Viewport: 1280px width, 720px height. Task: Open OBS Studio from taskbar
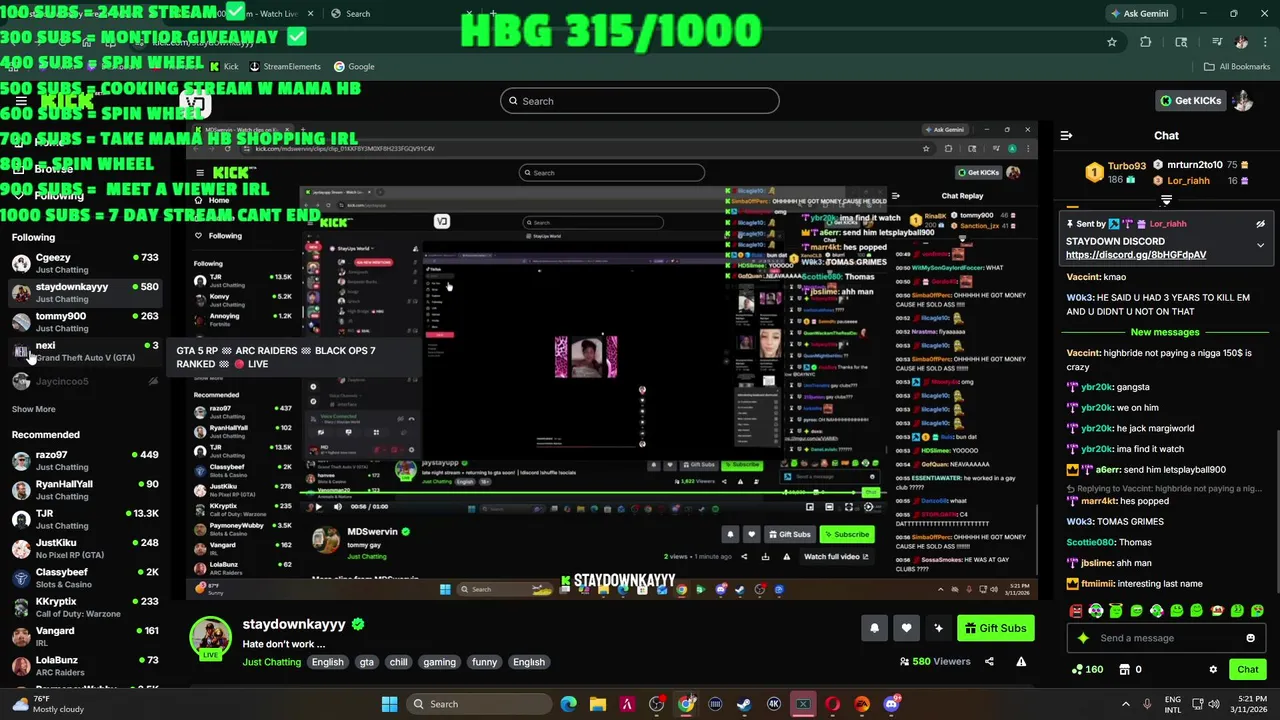click(656, 704)
